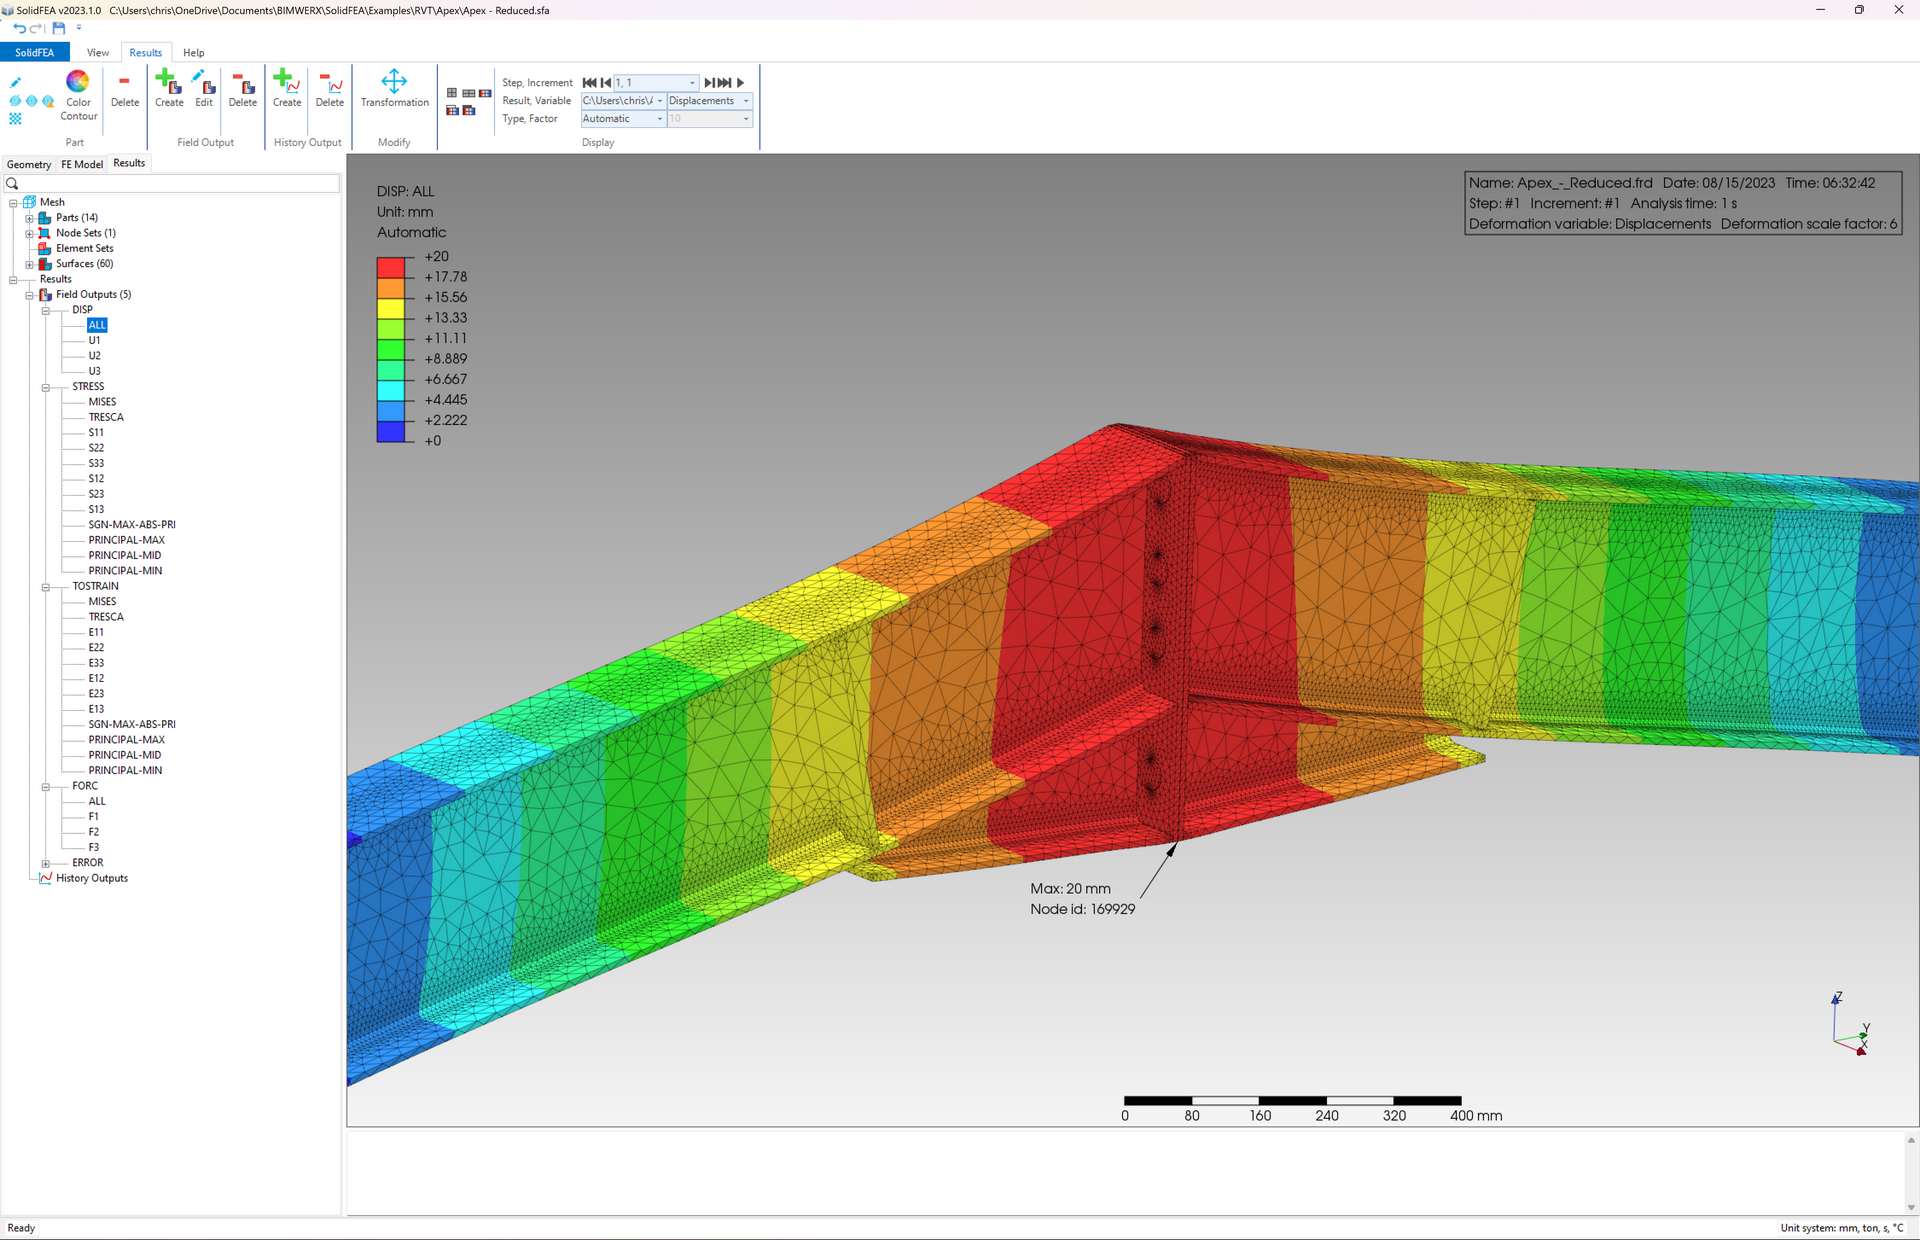
Task: Switch to the View ribbon tab
Action: [x=98, y=53]
